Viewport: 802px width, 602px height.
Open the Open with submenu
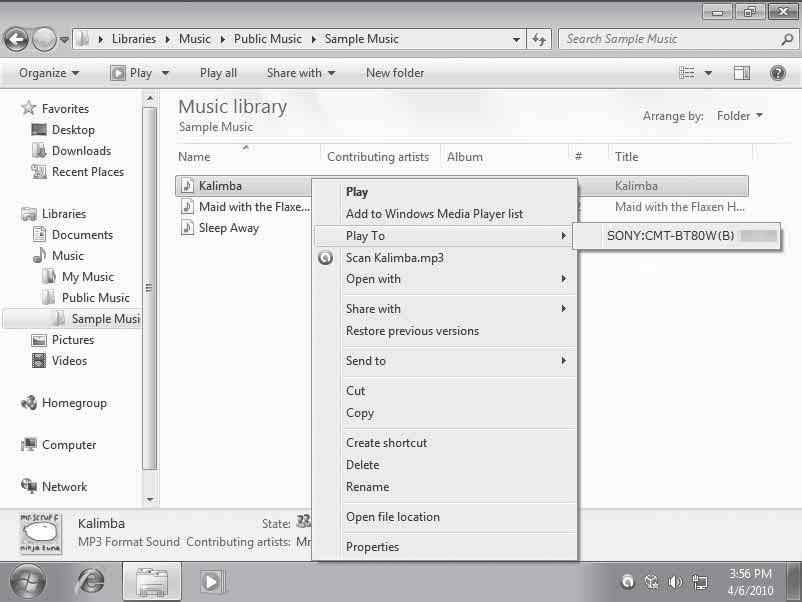click(445, 279)
